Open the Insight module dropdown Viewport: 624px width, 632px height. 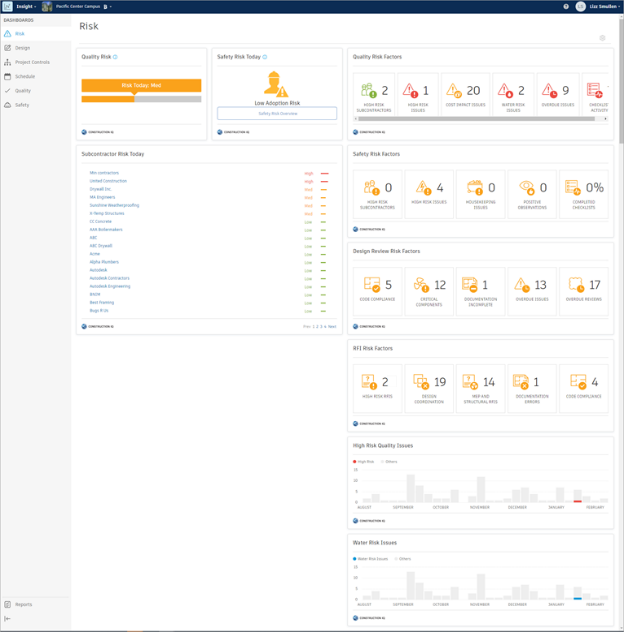tap(26, 6)
